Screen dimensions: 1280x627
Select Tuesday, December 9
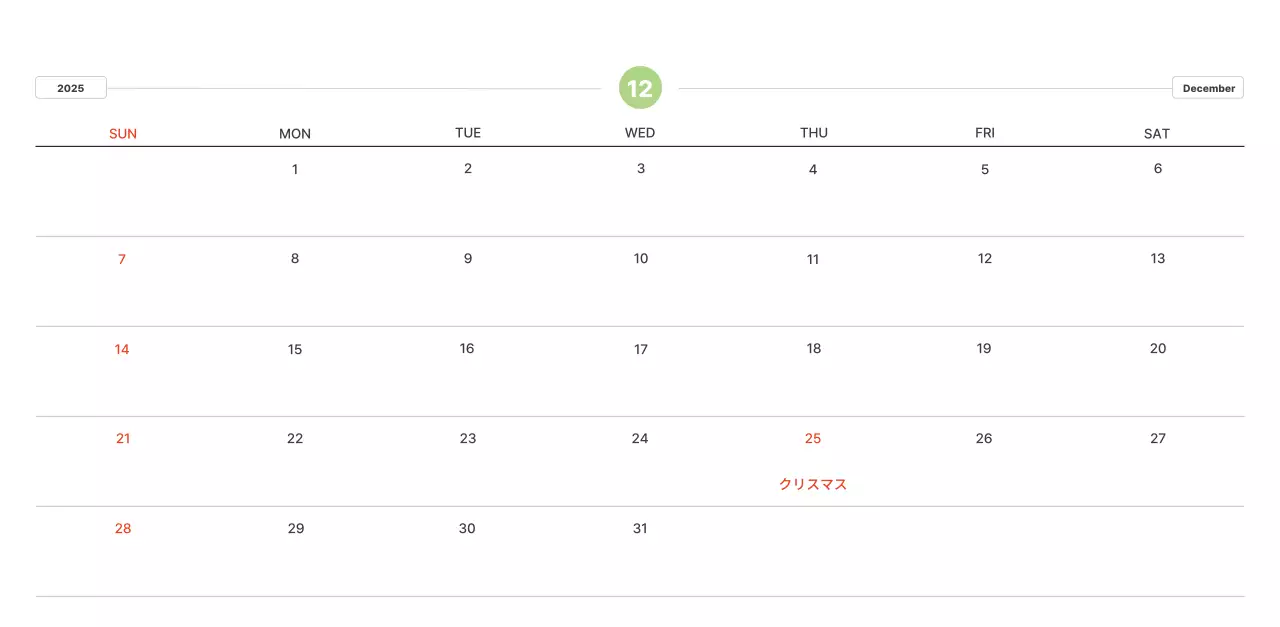pos(468,259)
